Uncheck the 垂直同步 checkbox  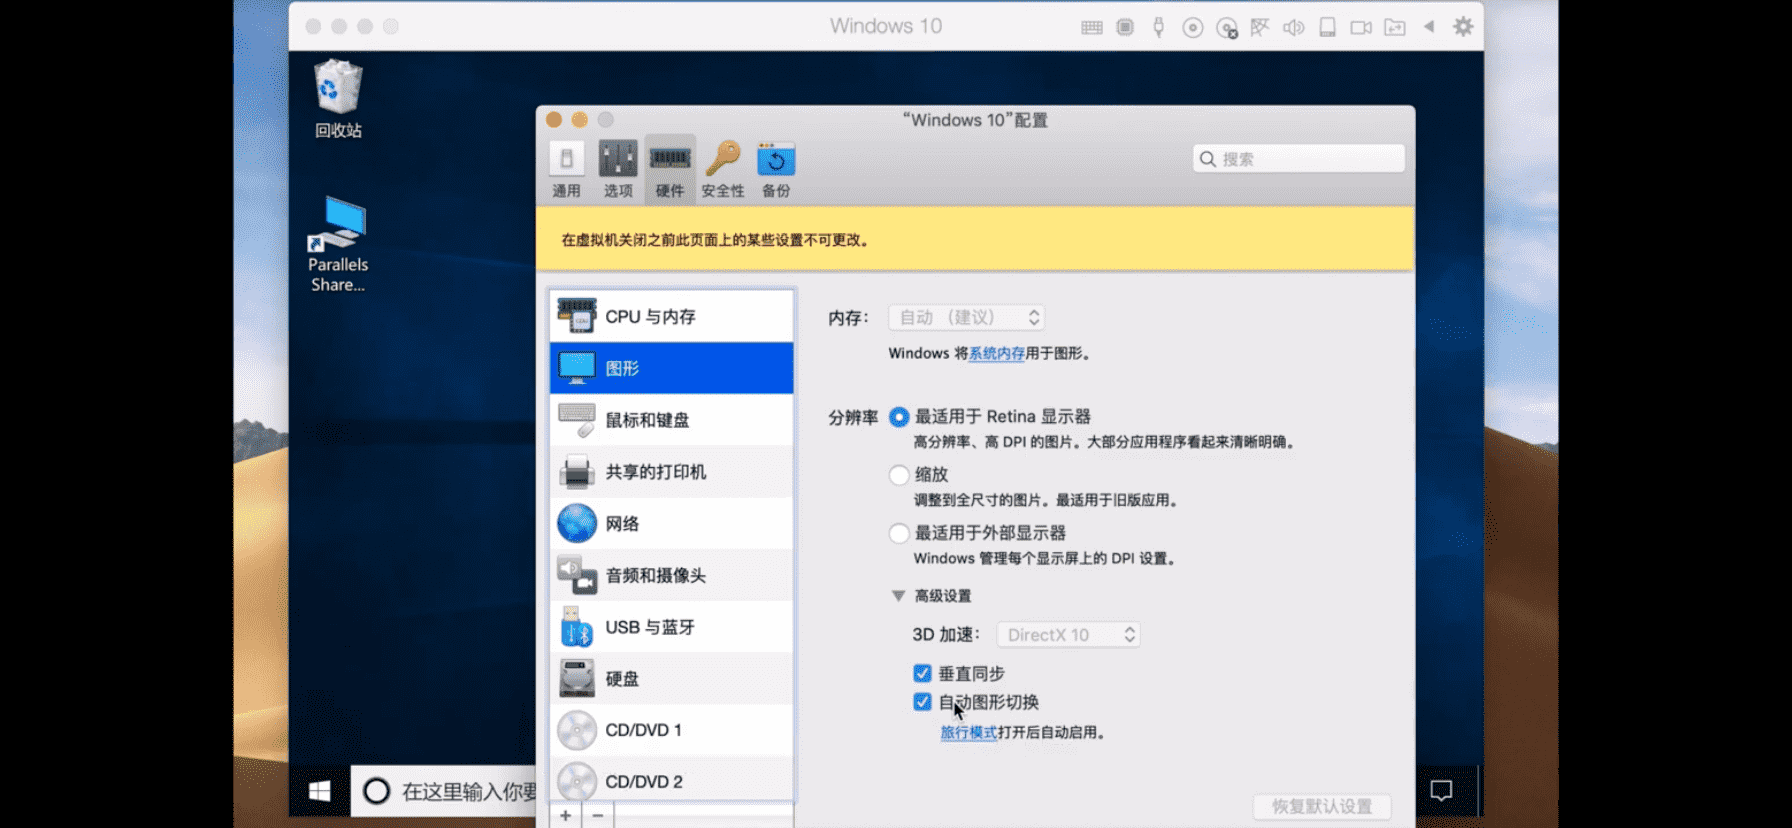point(922,674)
